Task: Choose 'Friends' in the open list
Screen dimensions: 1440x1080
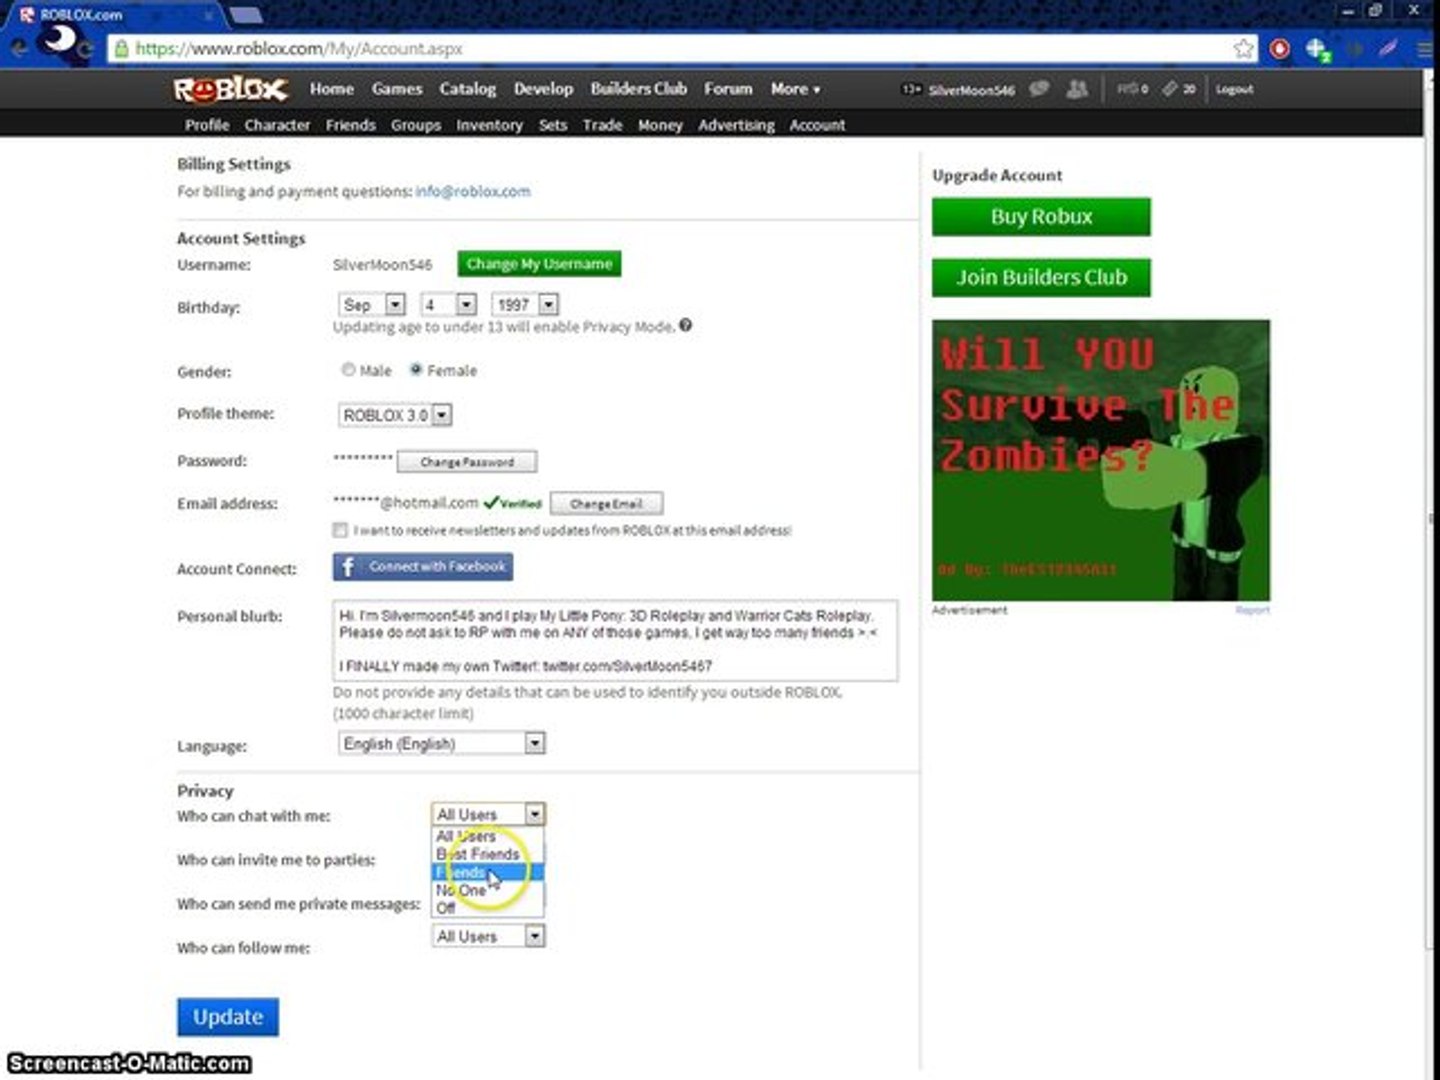Action: (x=488, y=872)
